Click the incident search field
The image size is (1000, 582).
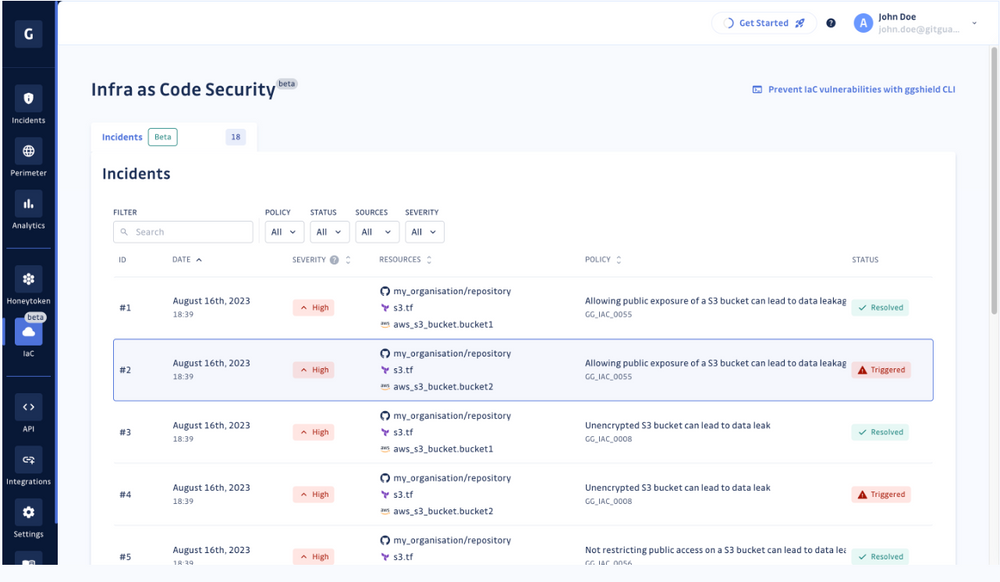(x=183, y=231)
